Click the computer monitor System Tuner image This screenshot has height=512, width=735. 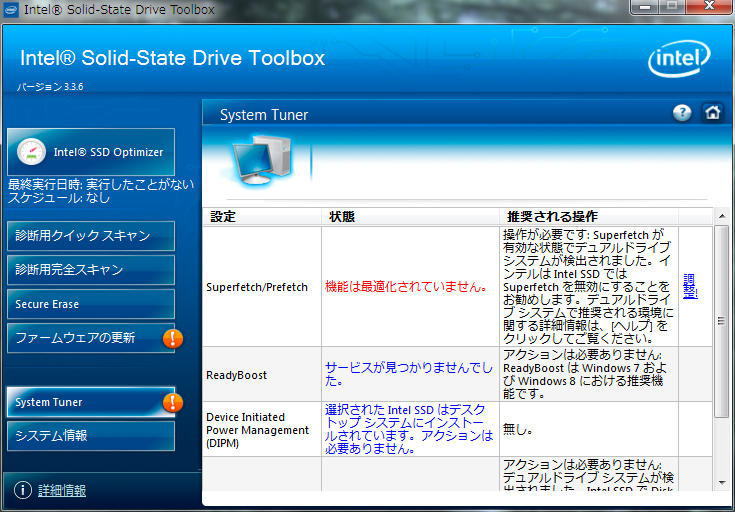[262, 160]
